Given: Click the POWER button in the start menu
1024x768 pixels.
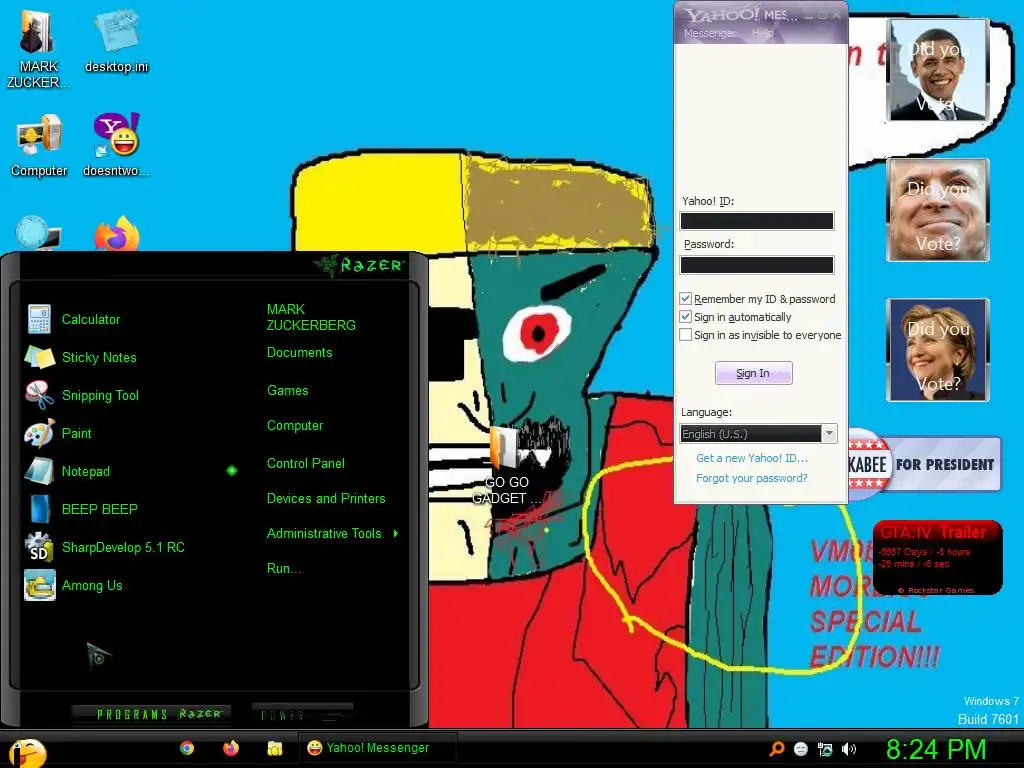Looking at the screenshot, I should 301,714.
